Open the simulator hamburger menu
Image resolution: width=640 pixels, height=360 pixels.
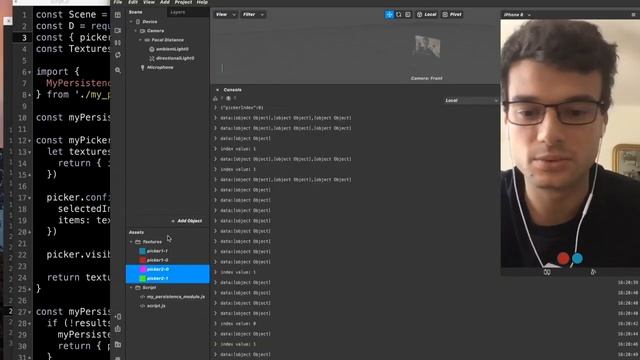point(633,15)
